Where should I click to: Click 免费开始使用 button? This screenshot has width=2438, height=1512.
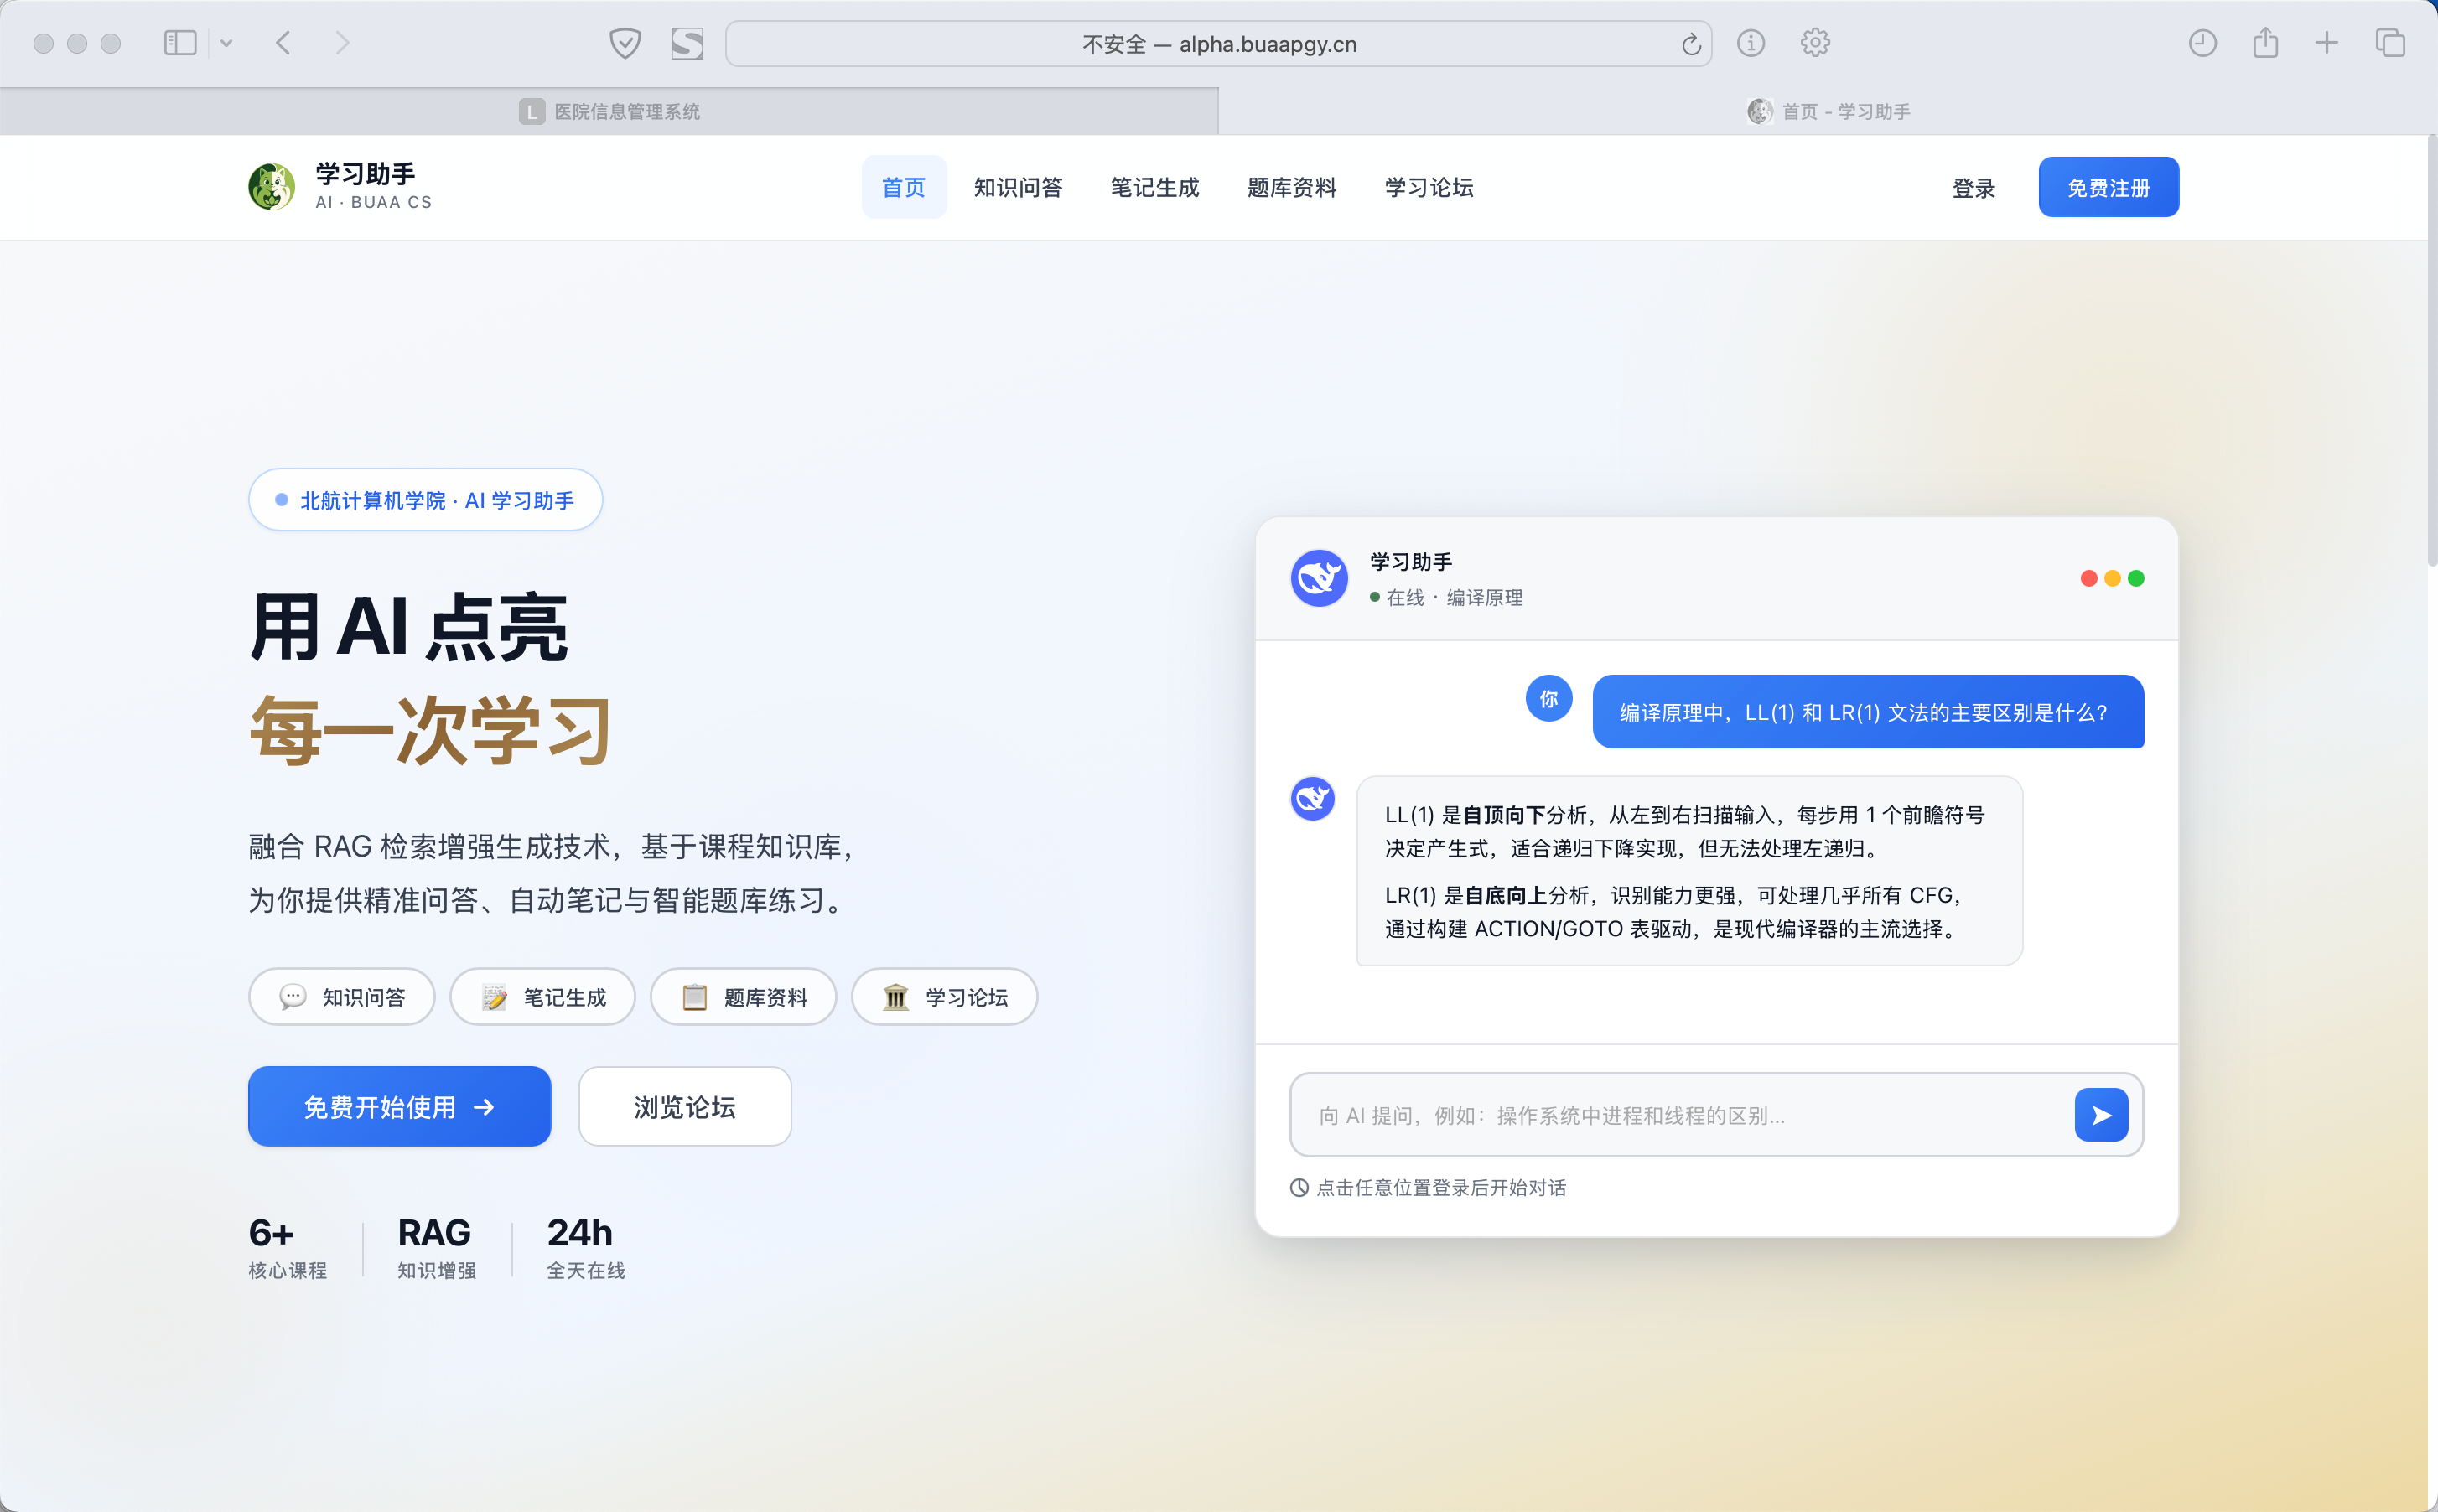pyautogui.click(x=400, y=1106)
